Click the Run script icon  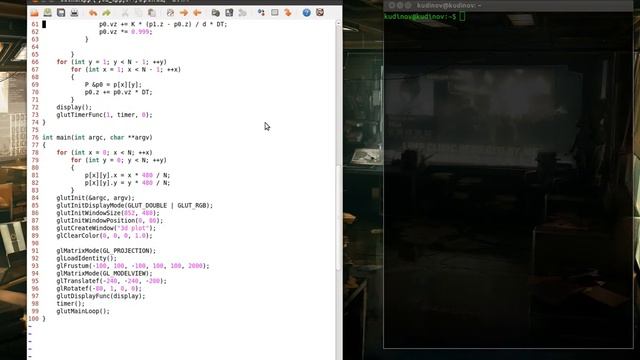tap(242, 13)
